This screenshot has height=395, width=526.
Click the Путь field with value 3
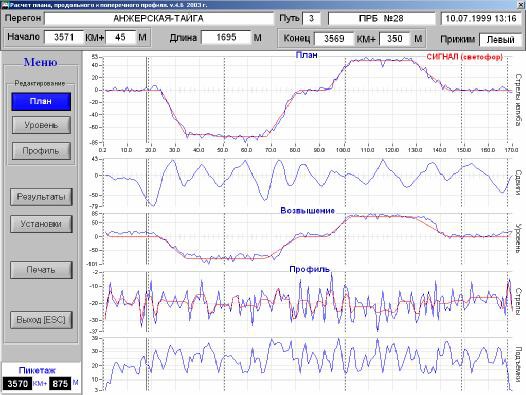[x=311, y=18]
